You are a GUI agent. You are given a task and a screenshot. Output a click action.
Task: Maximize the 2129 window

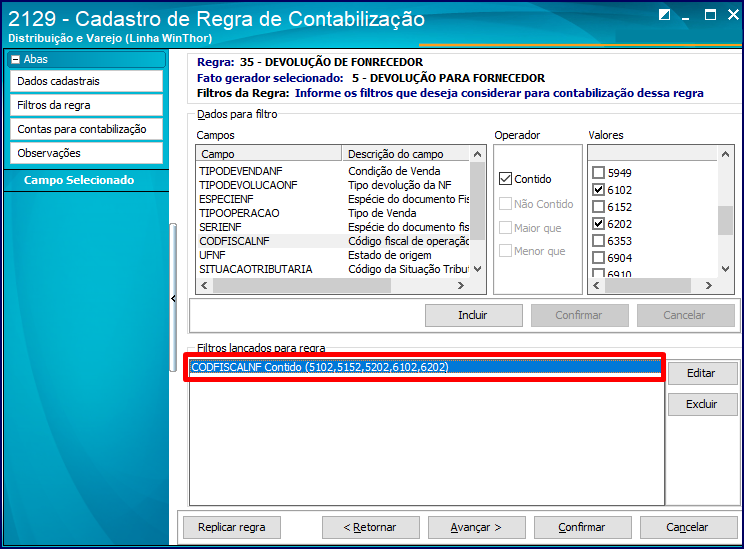[710, 15]
